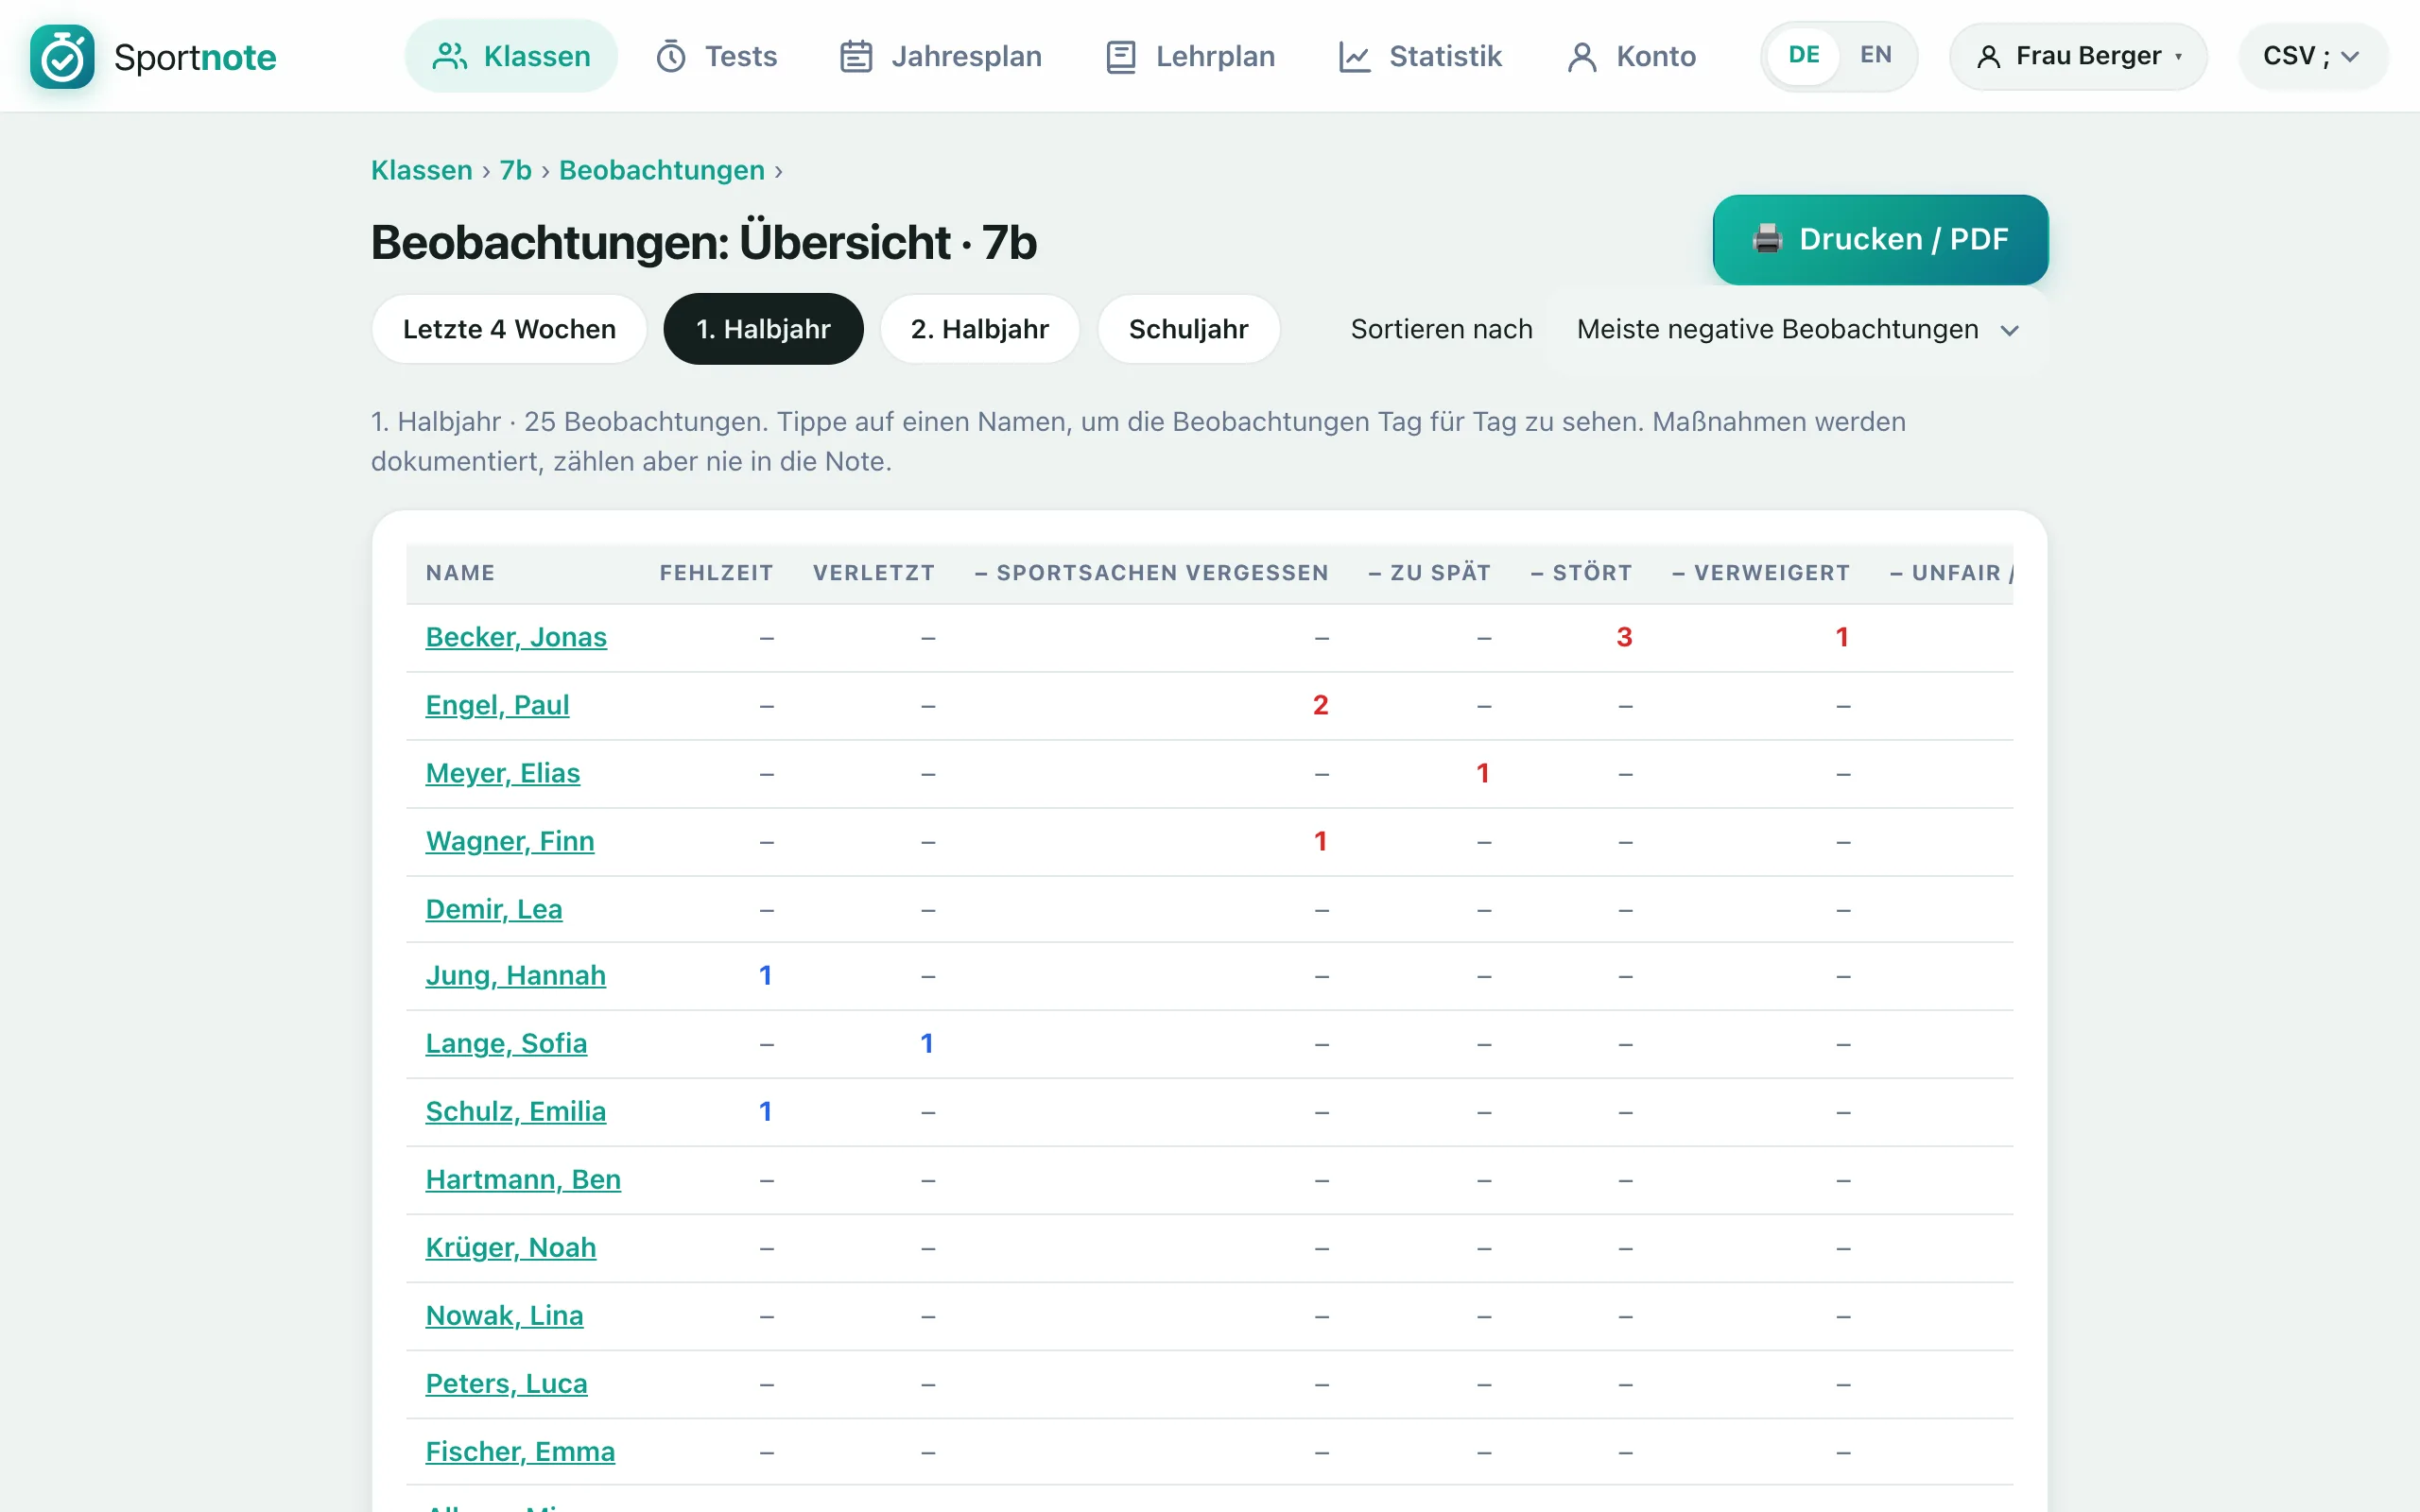Open Krüger, Noah observations
The image size is (2420, 1512).
click(511, 1247)
